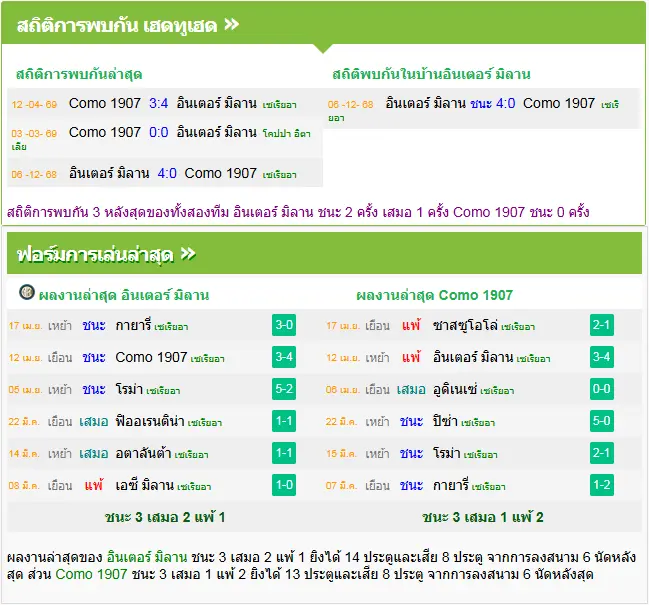Image resolution: width=649 pixels, height=605 pixels.
Task: Click Como summary ชนะ 3 เสมอ 1 แพ้ 2
Action: pyautogui.click(x=483, y=517)
